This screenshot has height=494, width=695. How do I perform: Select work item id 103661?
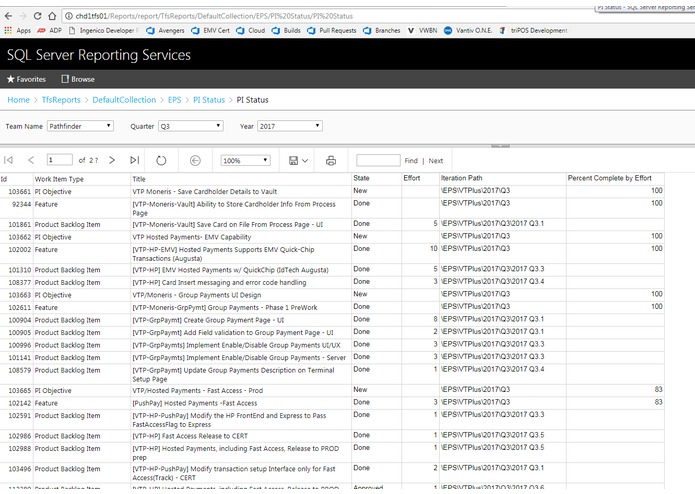[x=20, y=191]
